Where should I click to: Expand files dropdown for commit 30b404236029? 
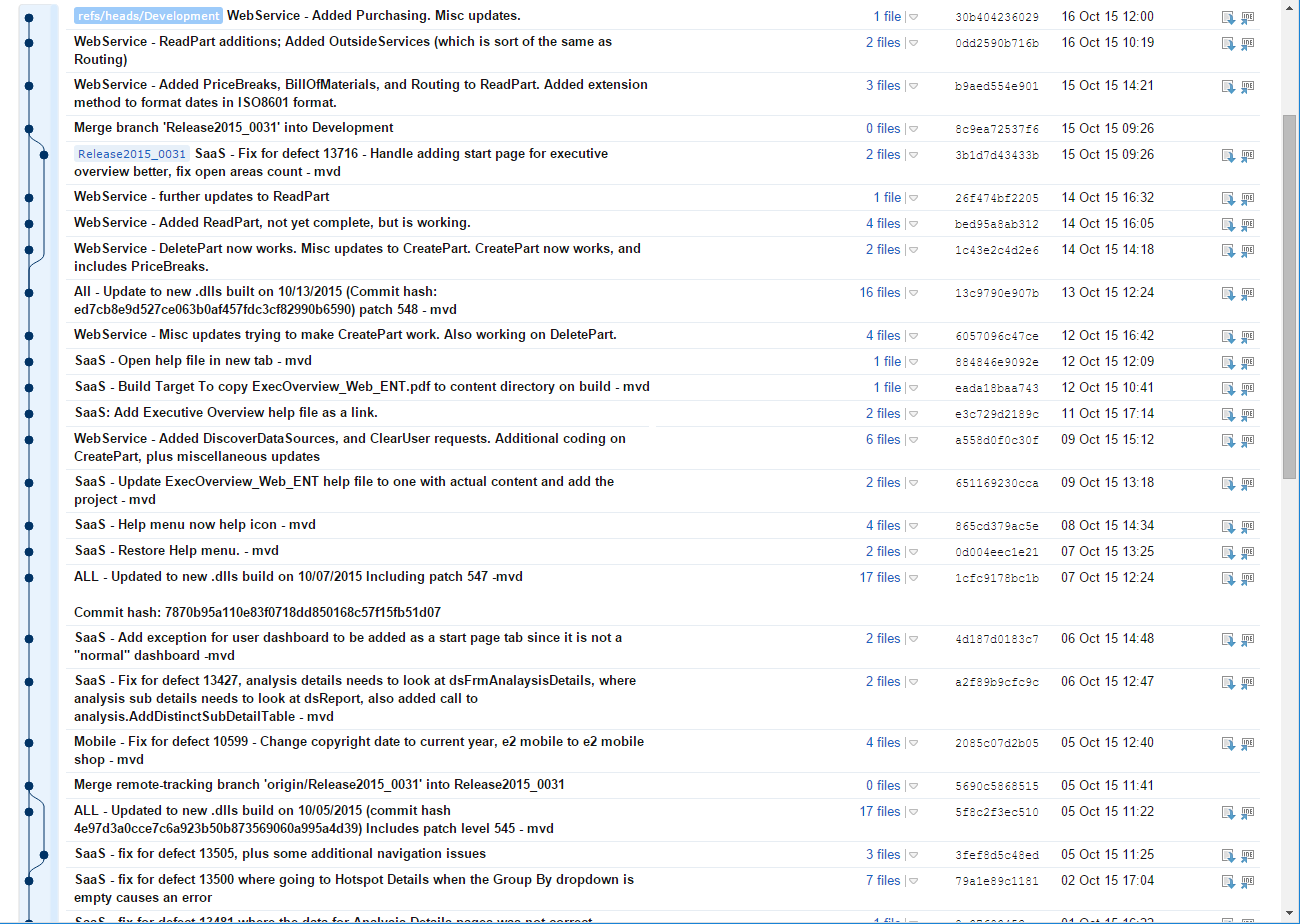pos(913,17)
